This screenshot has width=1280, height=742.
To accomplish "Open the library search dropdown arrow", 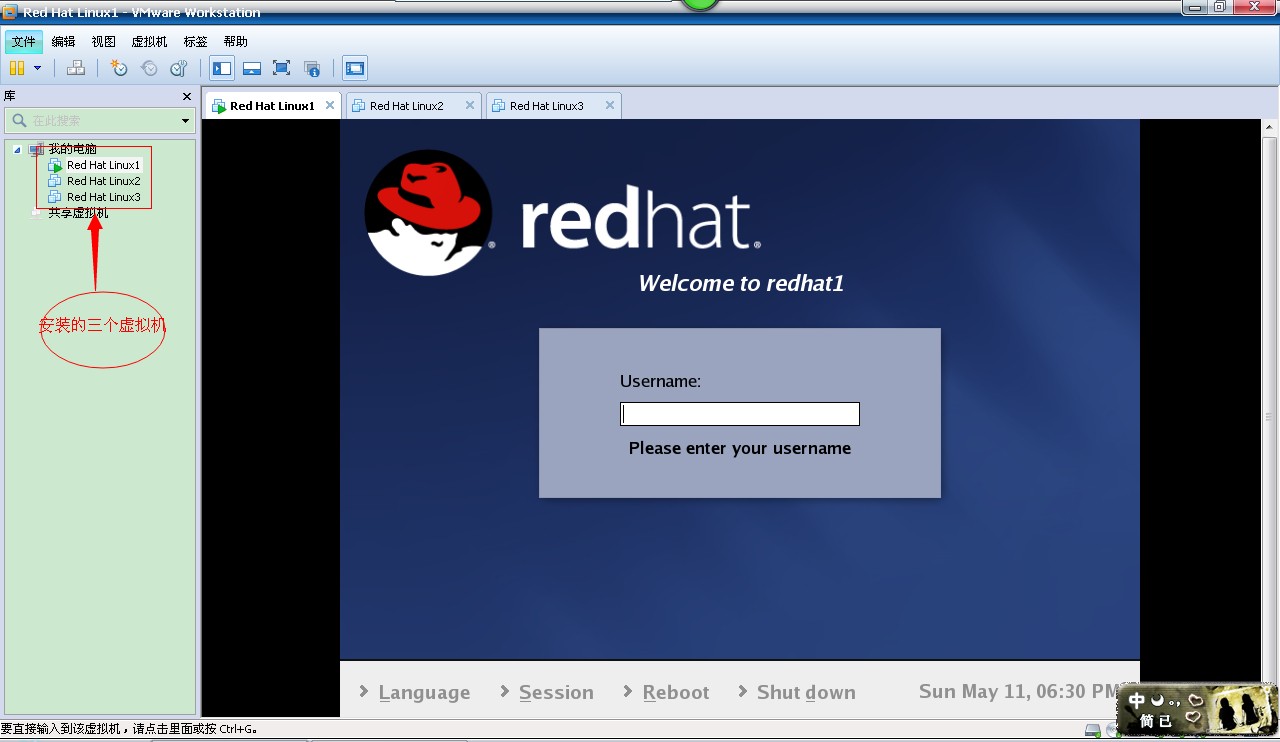I will pos(186,121).
